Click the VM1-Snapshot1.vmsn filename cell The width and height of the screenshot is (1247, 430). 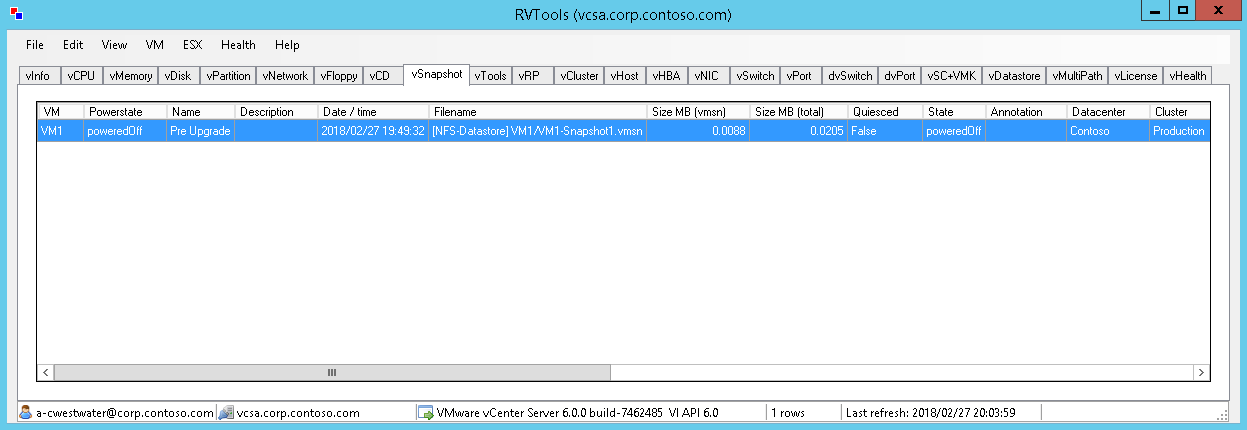[x=538, y=131]
